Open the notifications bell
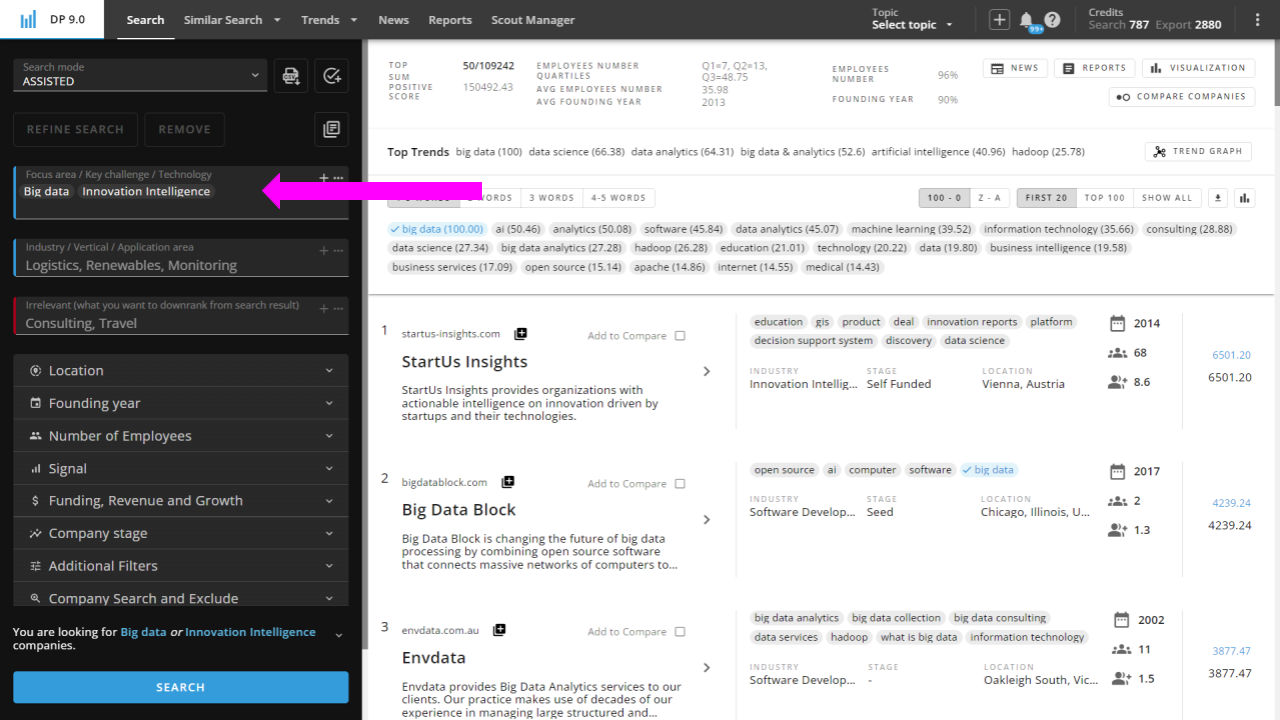Image resolution: width=1280 pixels, height=720 pixels. [1026, 20]
